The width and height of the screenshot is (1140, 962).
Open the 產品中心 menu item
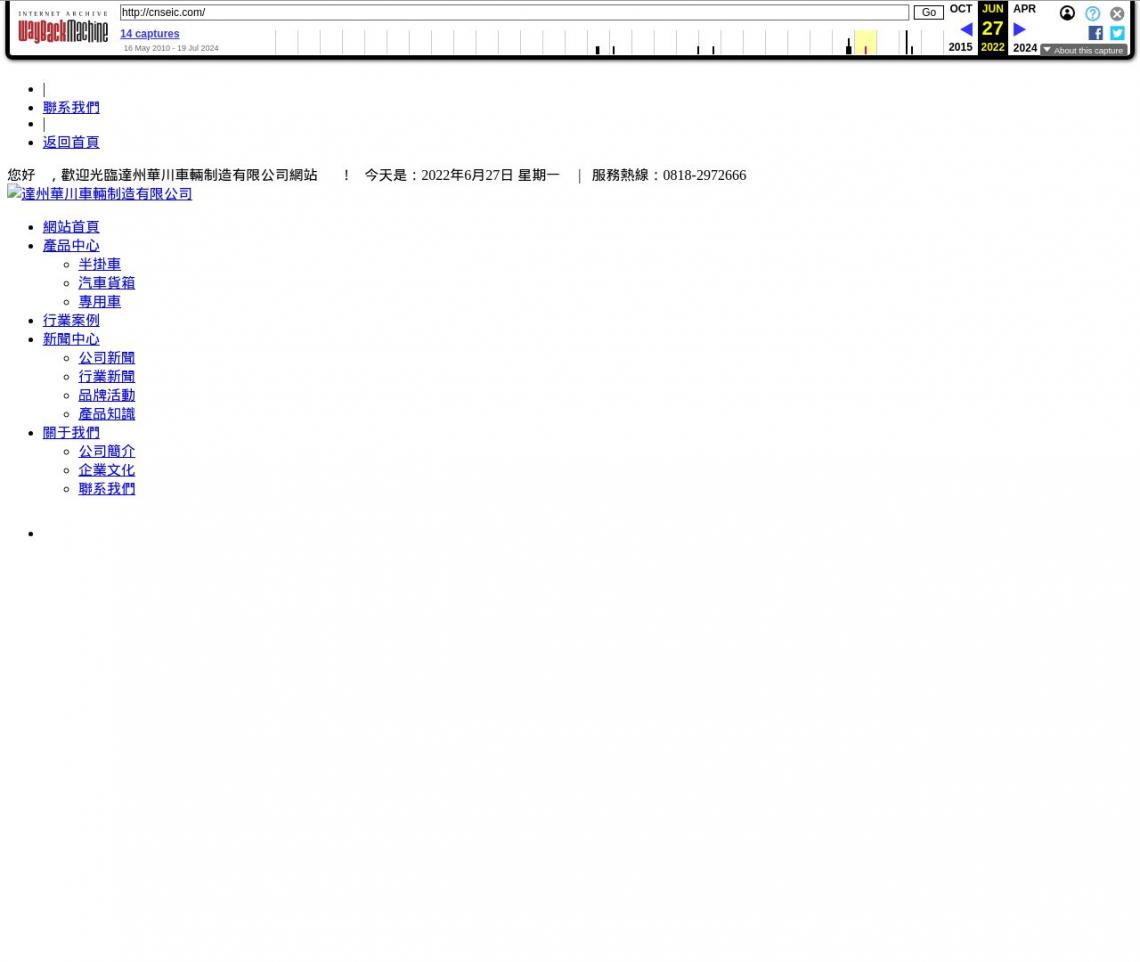[x=71, y=246]
